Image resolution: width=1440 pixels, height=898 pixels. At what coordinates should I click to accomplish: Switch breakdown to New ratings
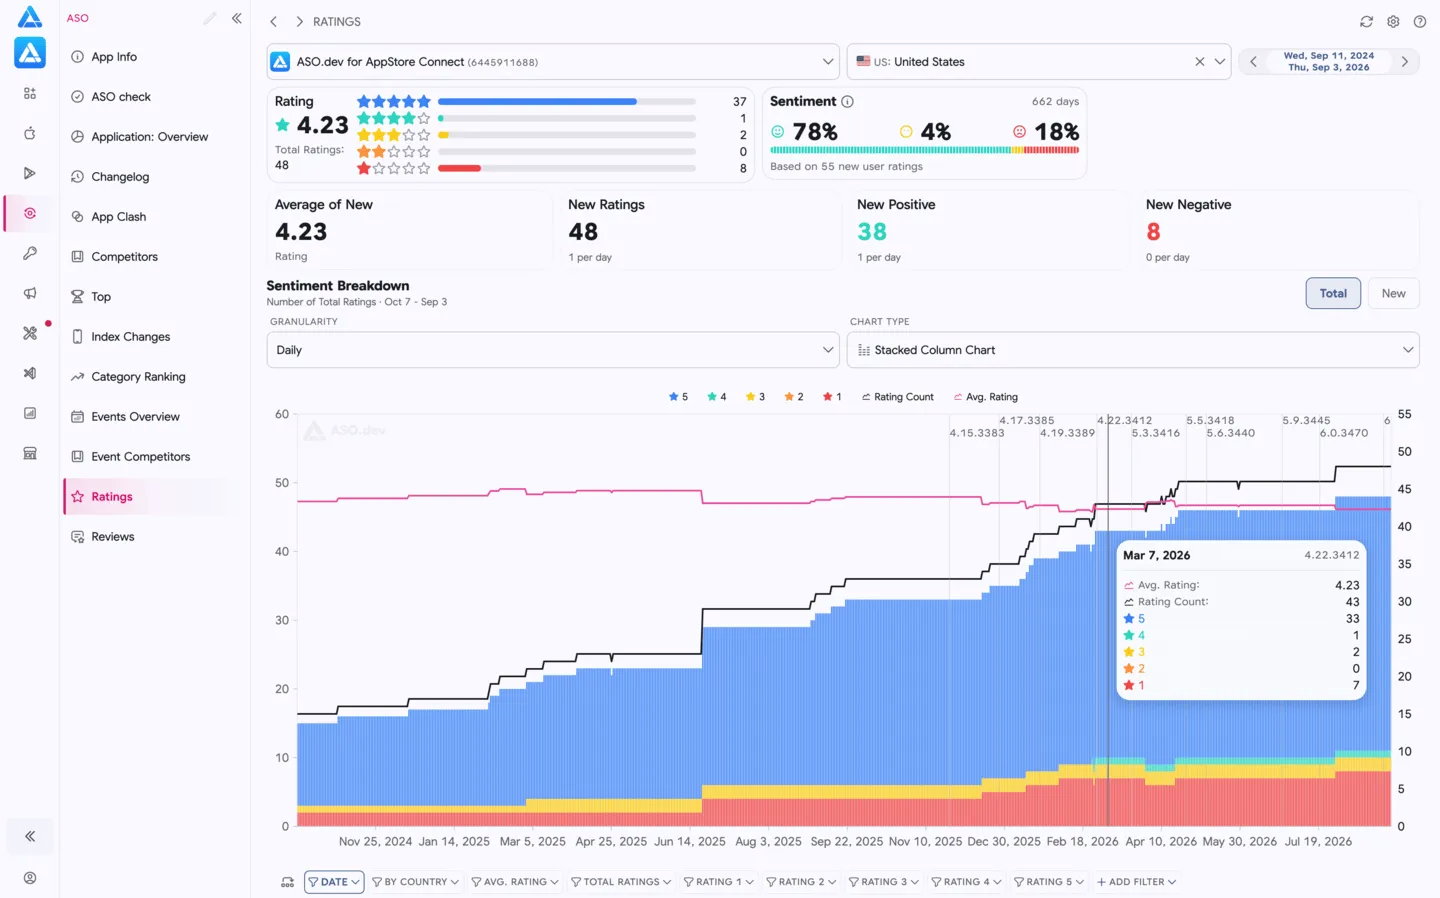pyautogui.click(x=1393, y=293)
